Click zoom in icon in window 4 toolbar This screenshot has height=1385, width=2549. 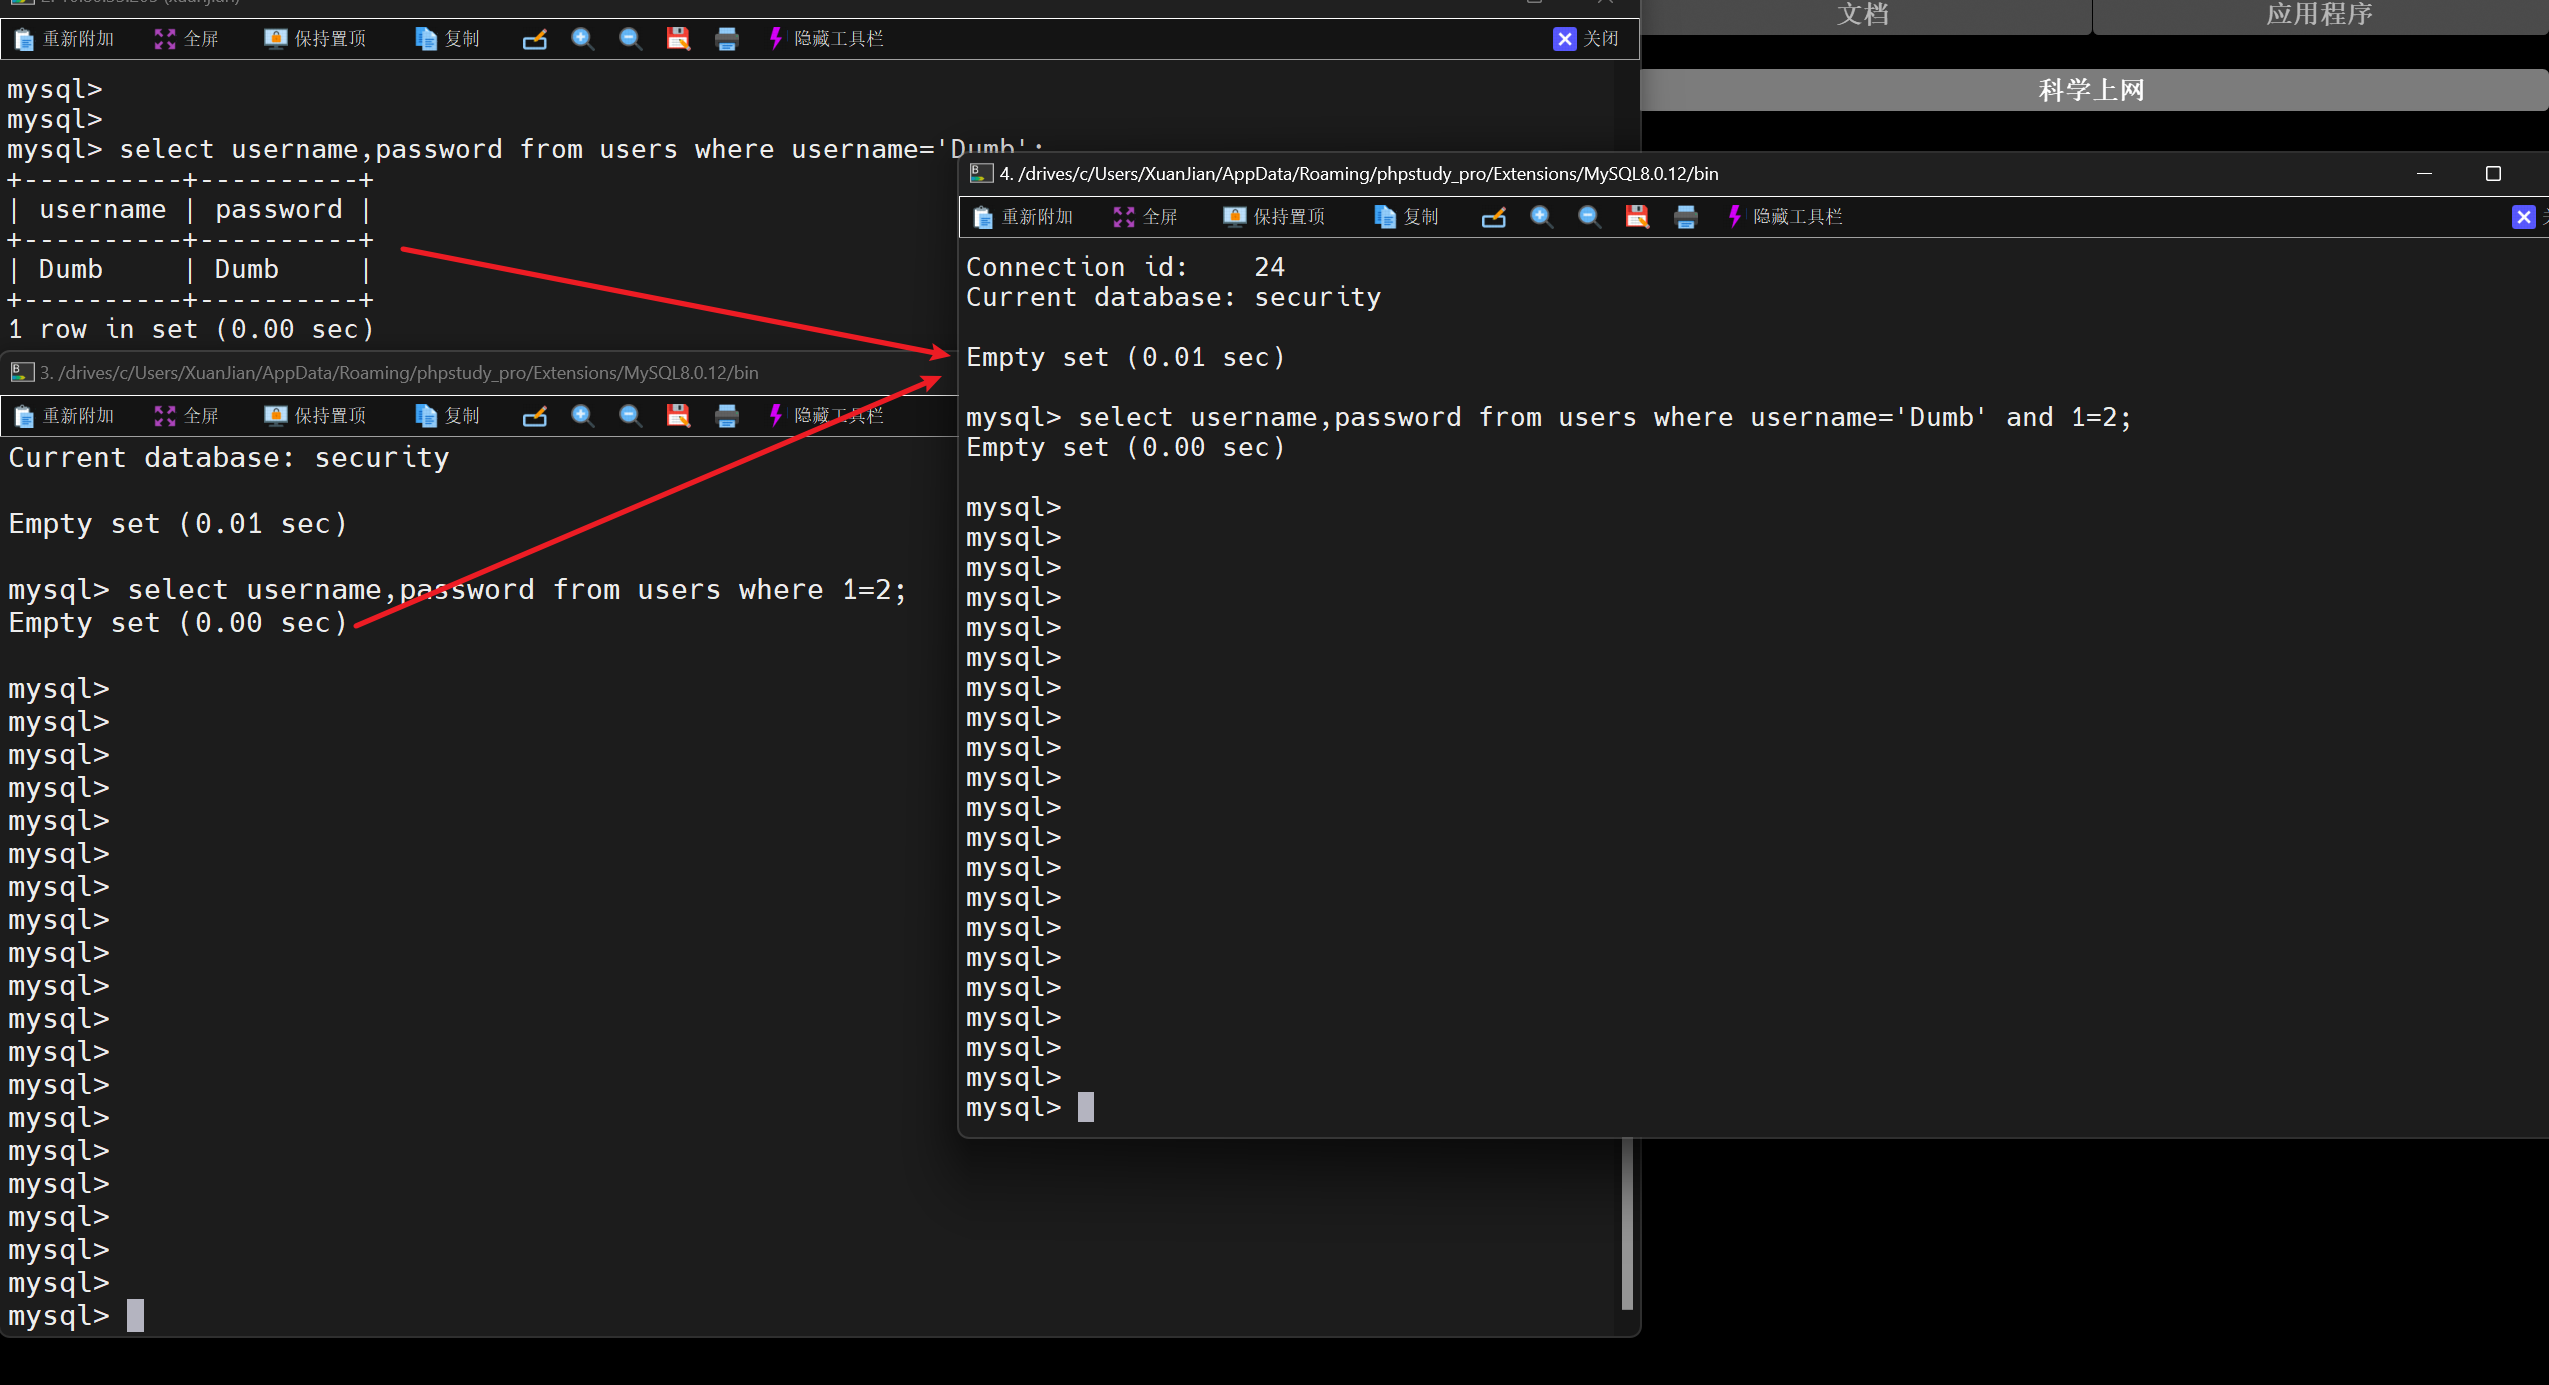click(1541, 217)
